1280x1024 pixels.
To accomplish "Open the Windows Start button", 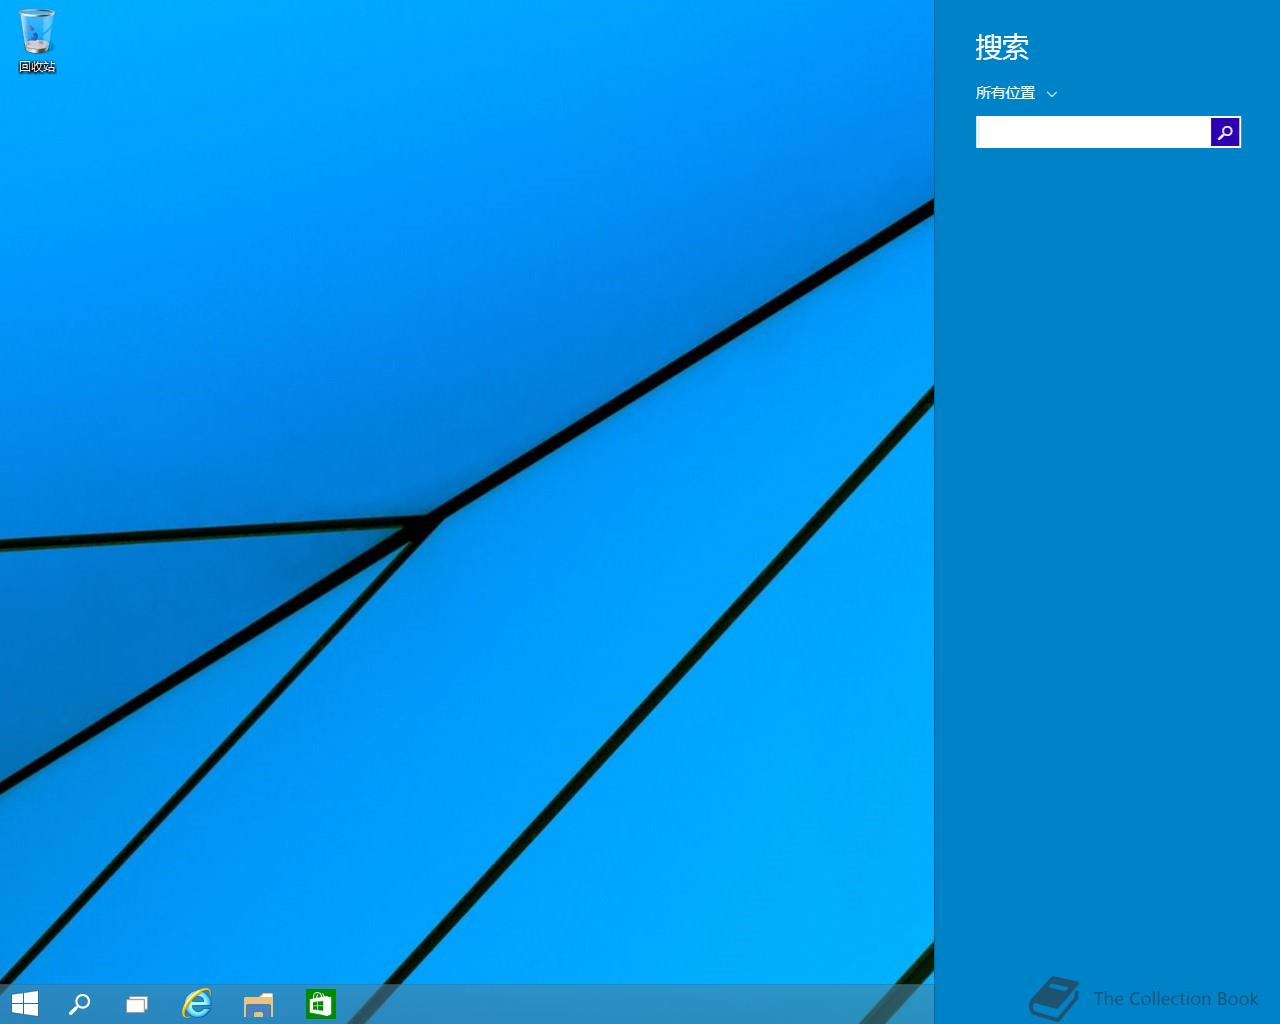I will pos(25,1003).
